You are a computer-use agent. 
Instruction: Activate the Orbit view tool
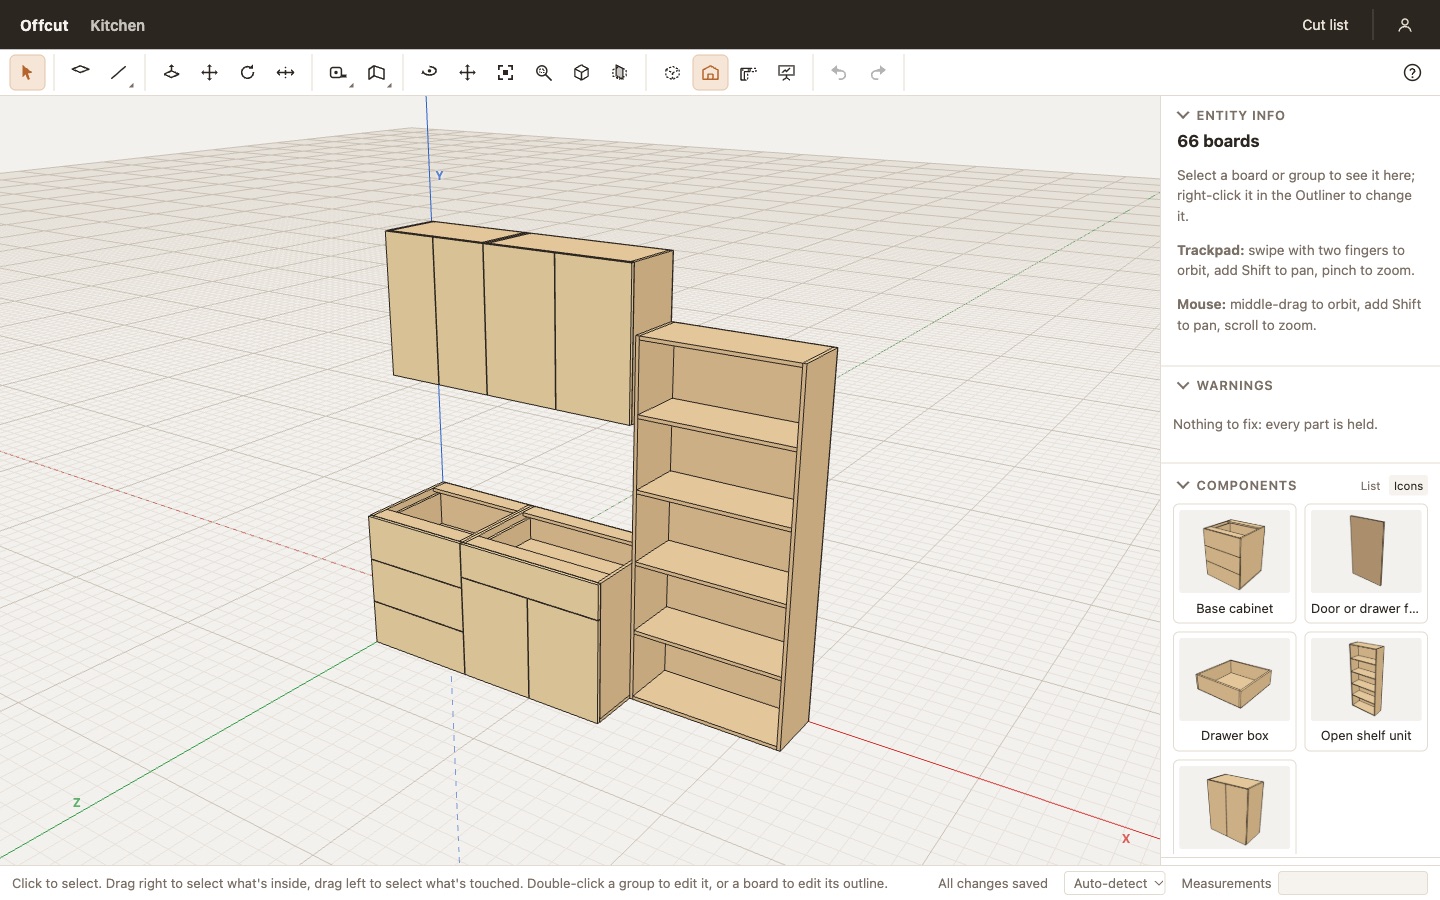(430, 73)
